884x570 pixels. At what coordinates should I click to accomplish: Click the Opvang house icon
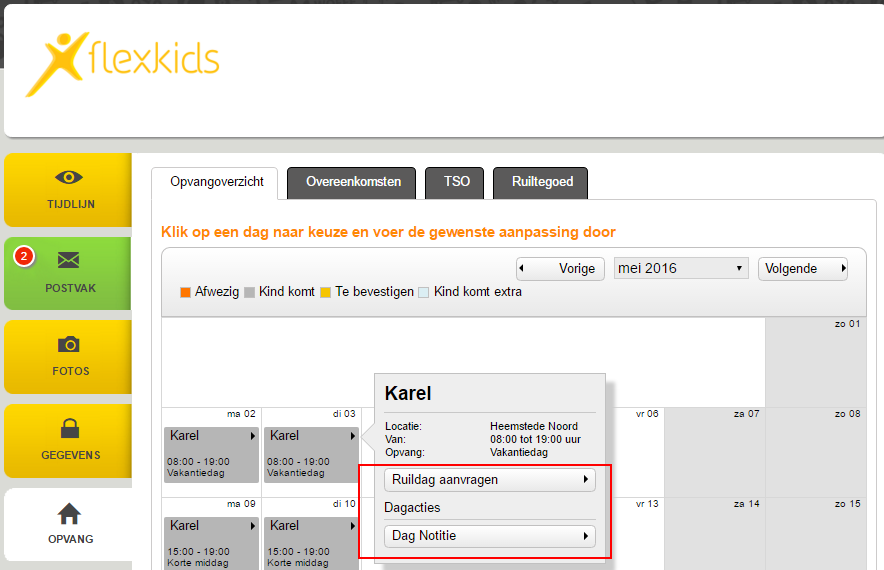[69, 514]
